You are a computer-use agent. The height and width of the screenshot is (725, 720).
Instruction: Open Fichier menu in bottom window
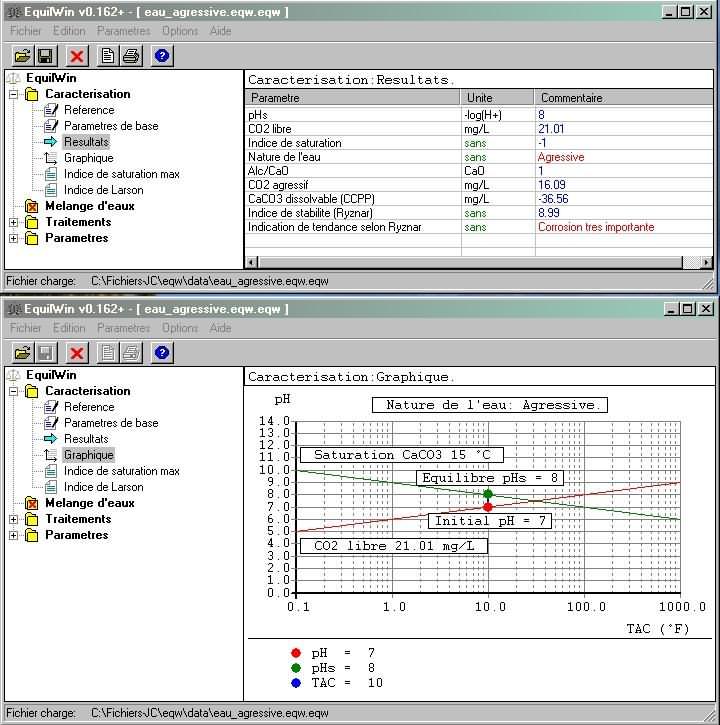(25, 328)
